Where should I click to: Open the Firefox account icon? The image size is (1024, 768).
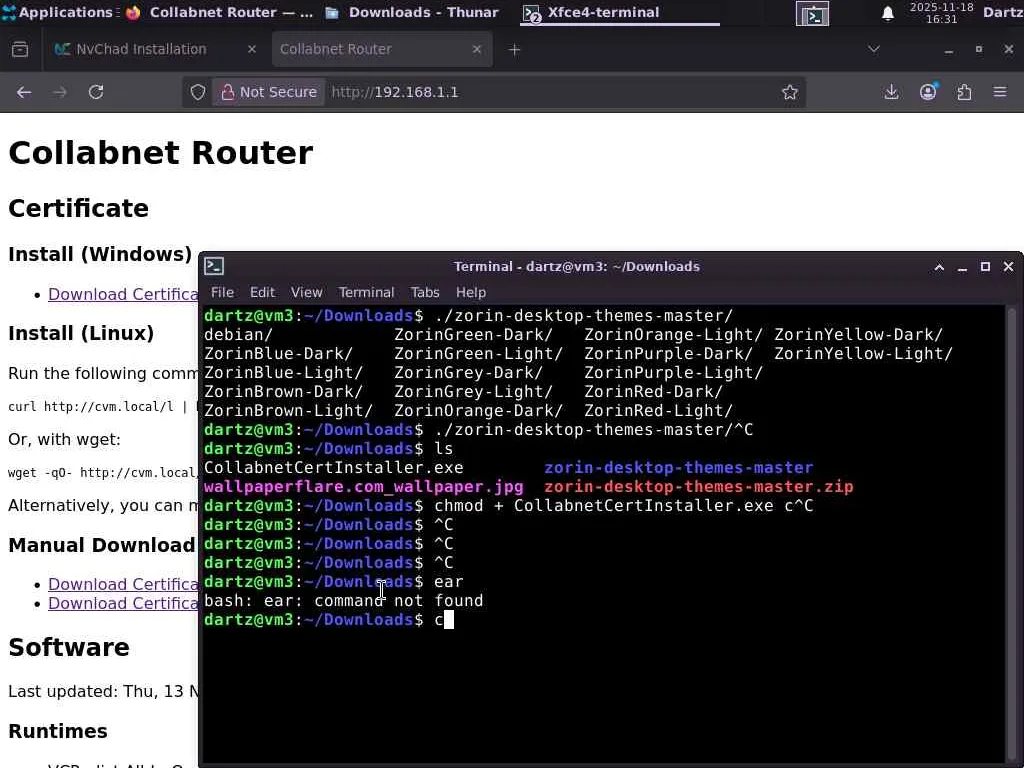[928, 92]
